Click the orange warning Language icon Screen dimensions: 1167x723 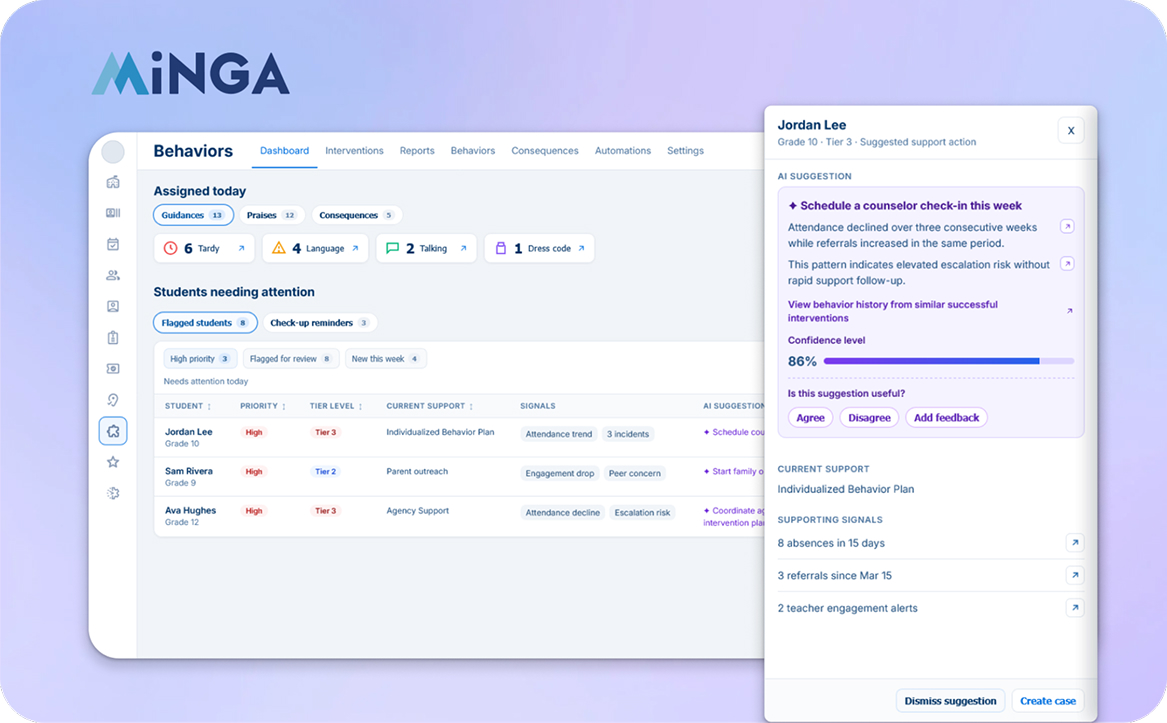tap(278, 248)
